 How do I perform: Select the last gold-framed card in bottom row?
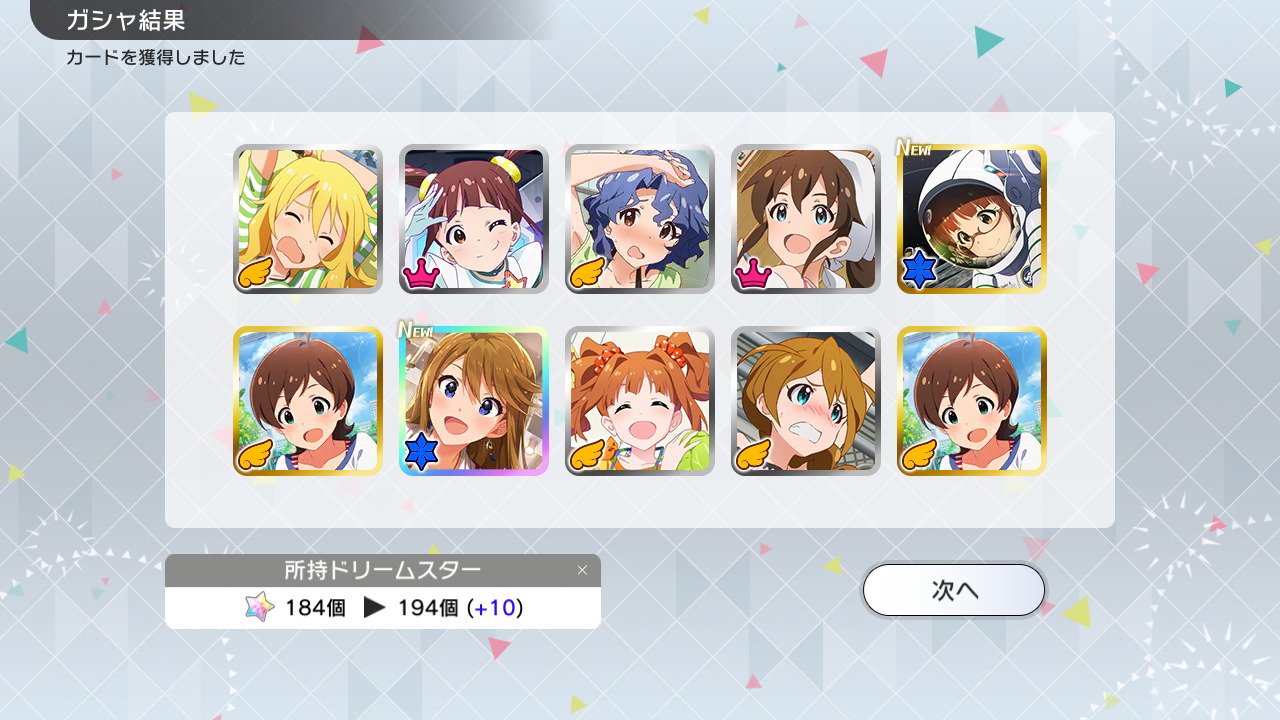coord(972,401)
